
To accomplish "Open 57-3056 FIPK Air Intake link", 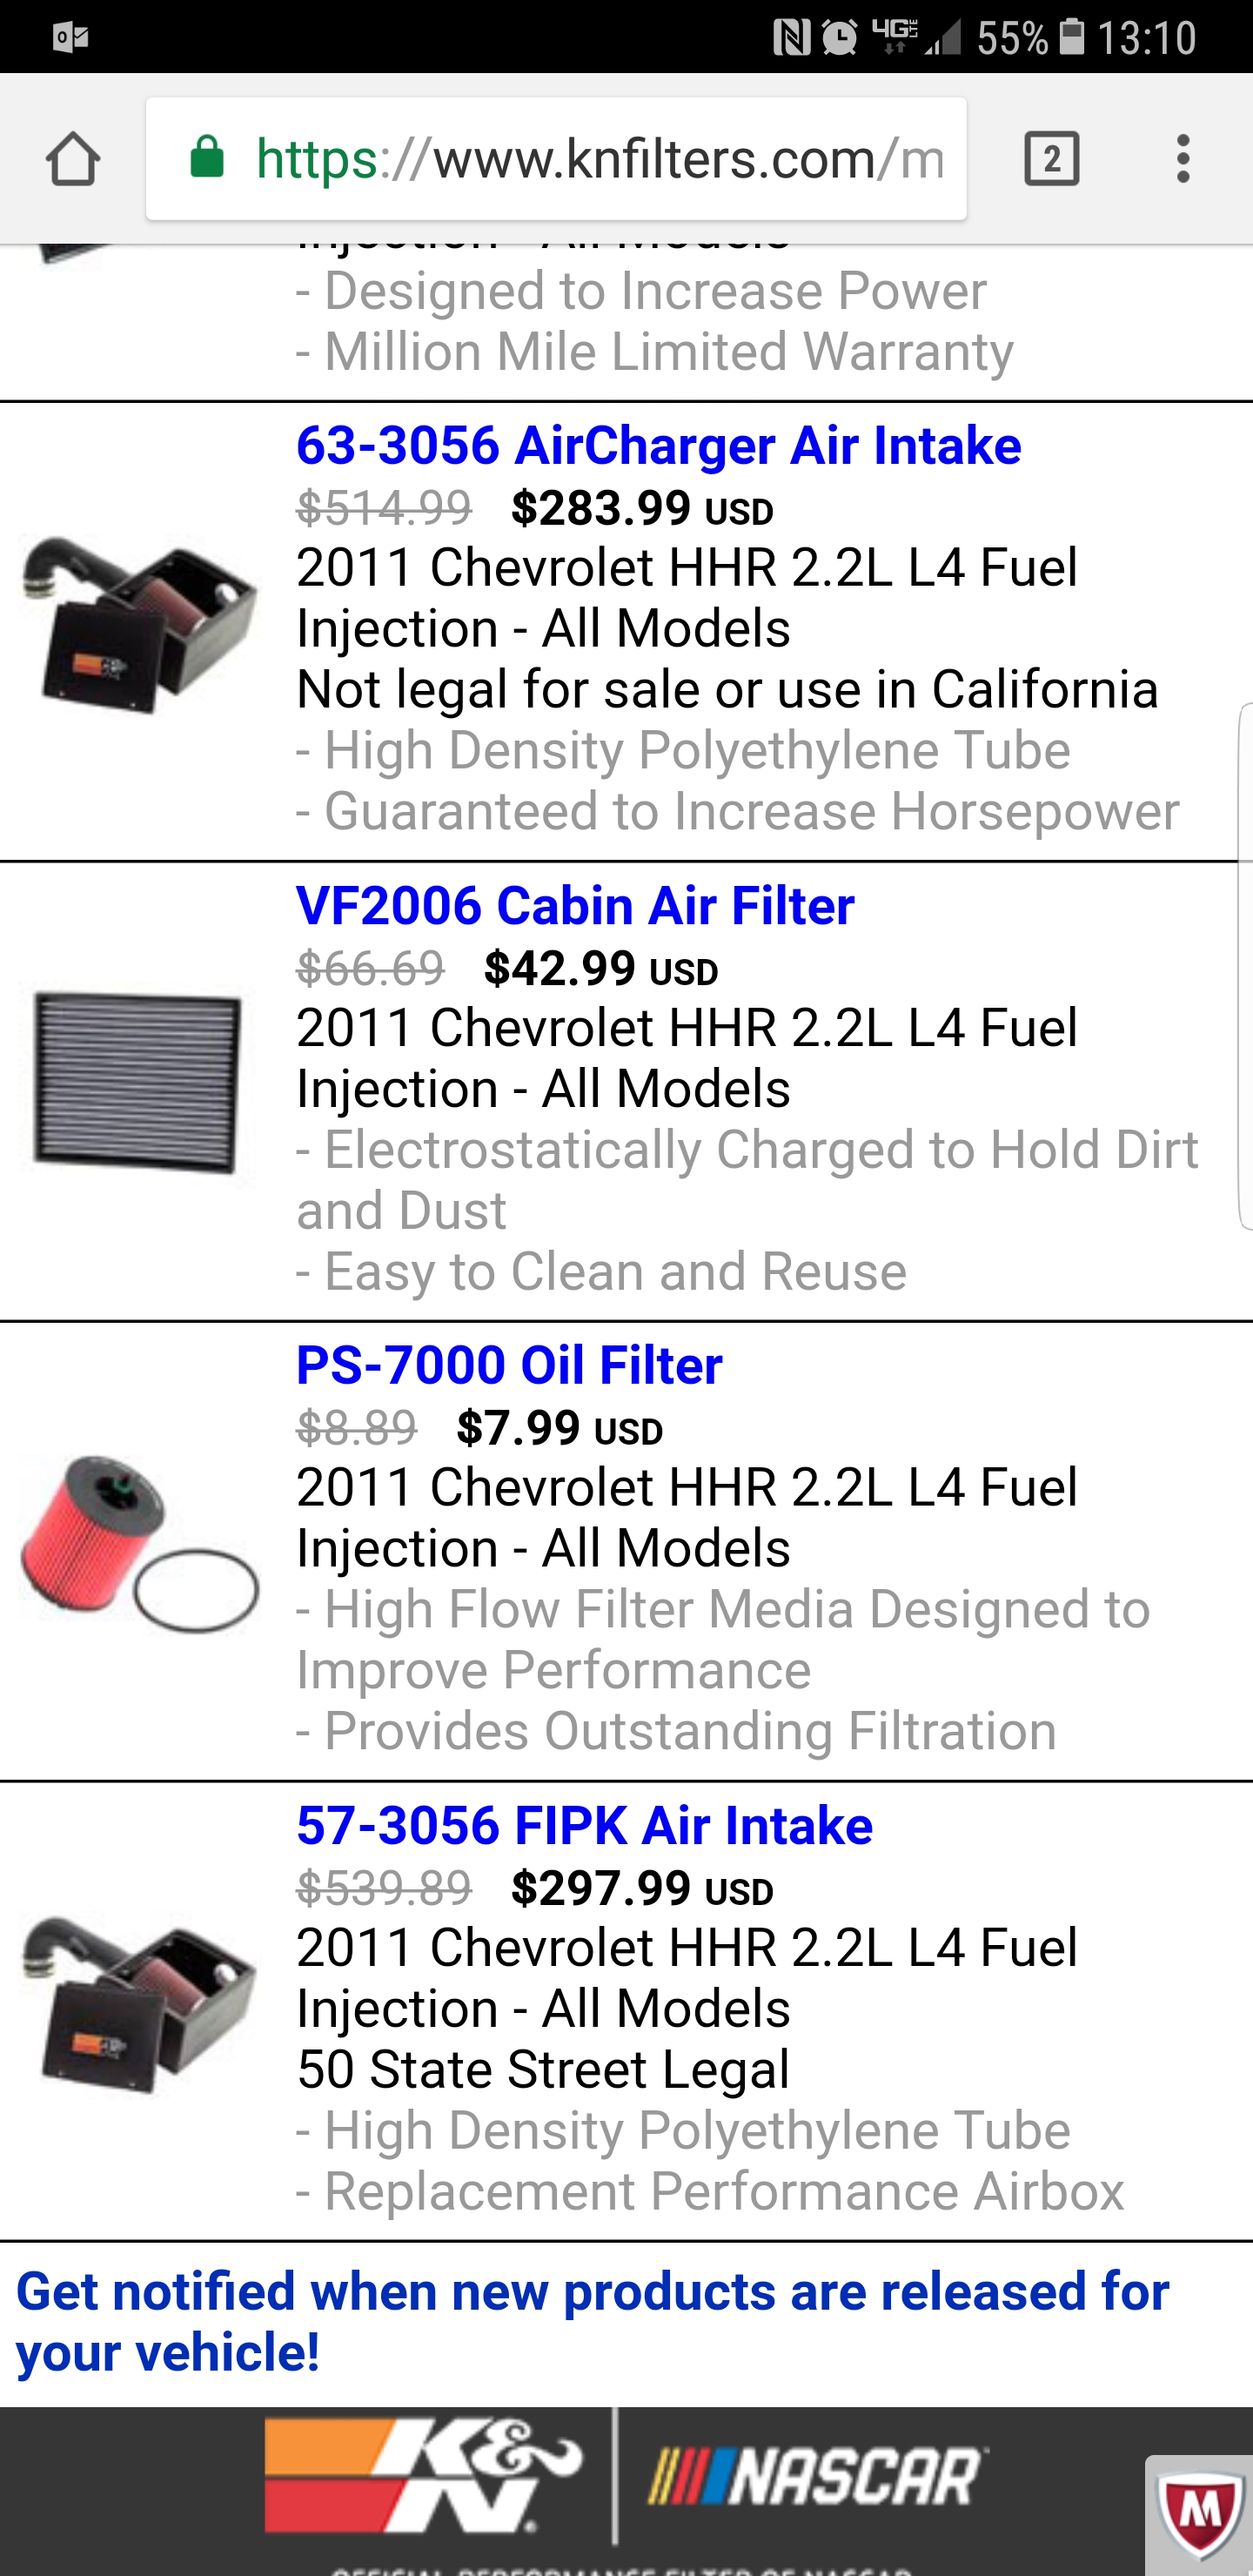I will [584, 1825].
